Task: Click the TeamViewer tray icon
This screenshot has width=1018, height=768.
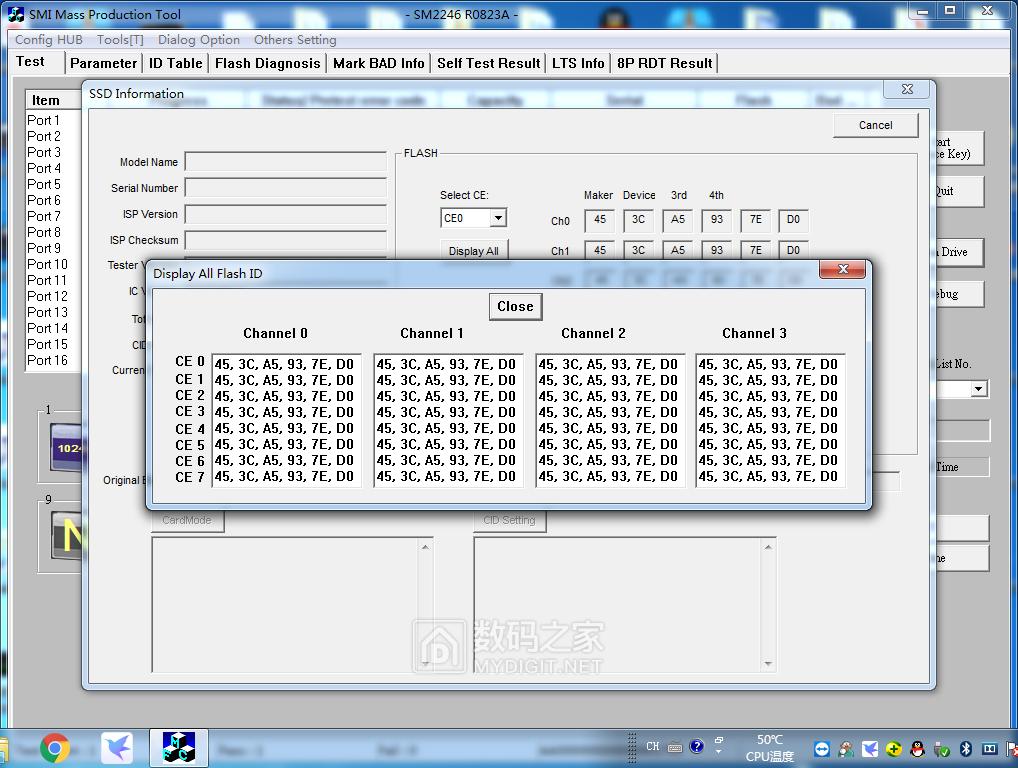Action: coord(822,748)
